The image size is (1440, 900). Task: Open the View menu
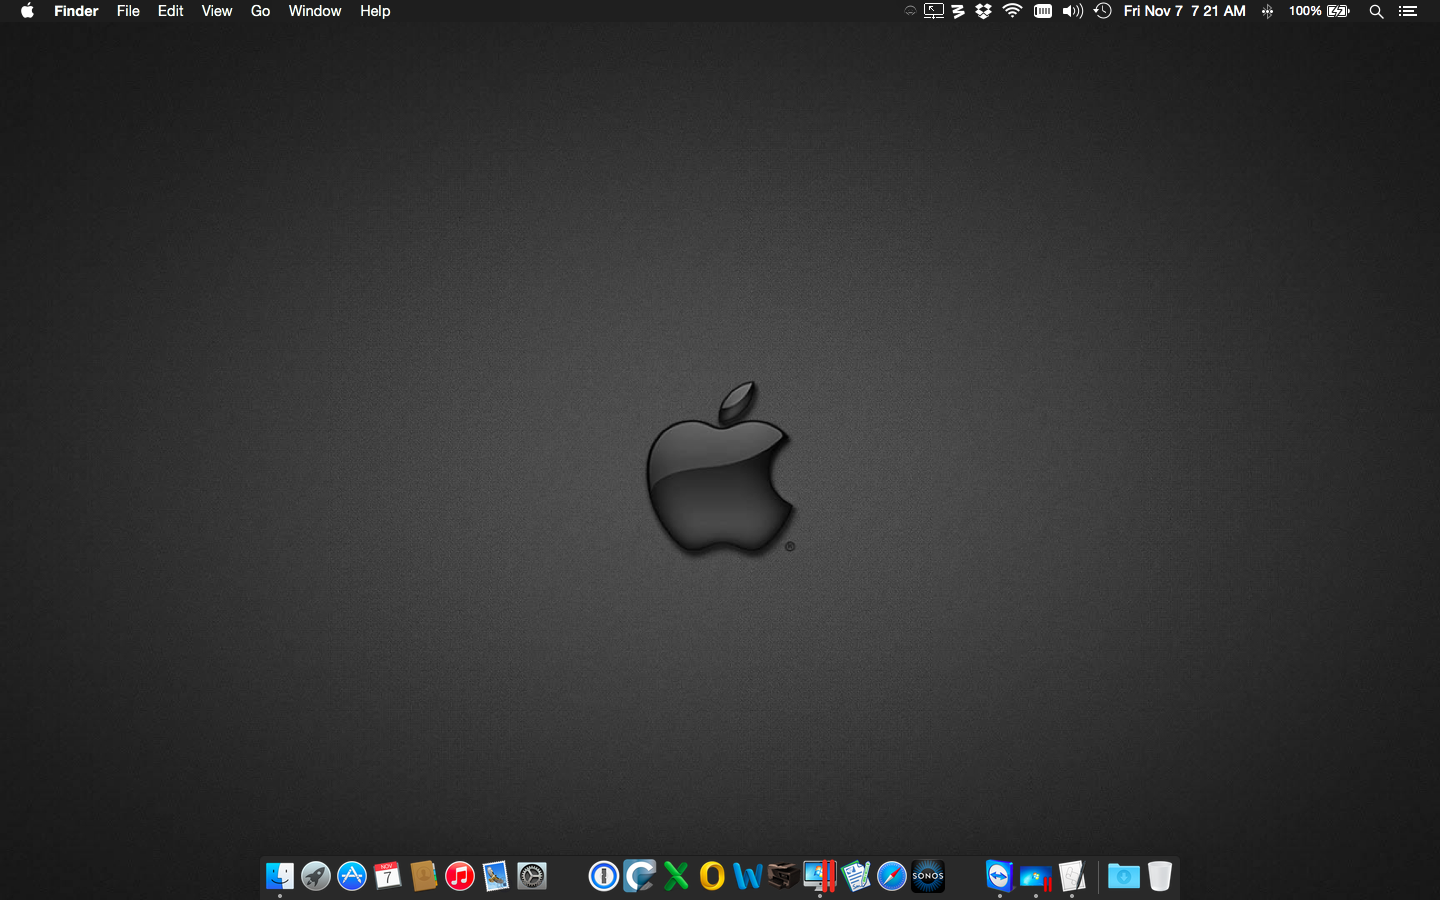coord(217,11)
